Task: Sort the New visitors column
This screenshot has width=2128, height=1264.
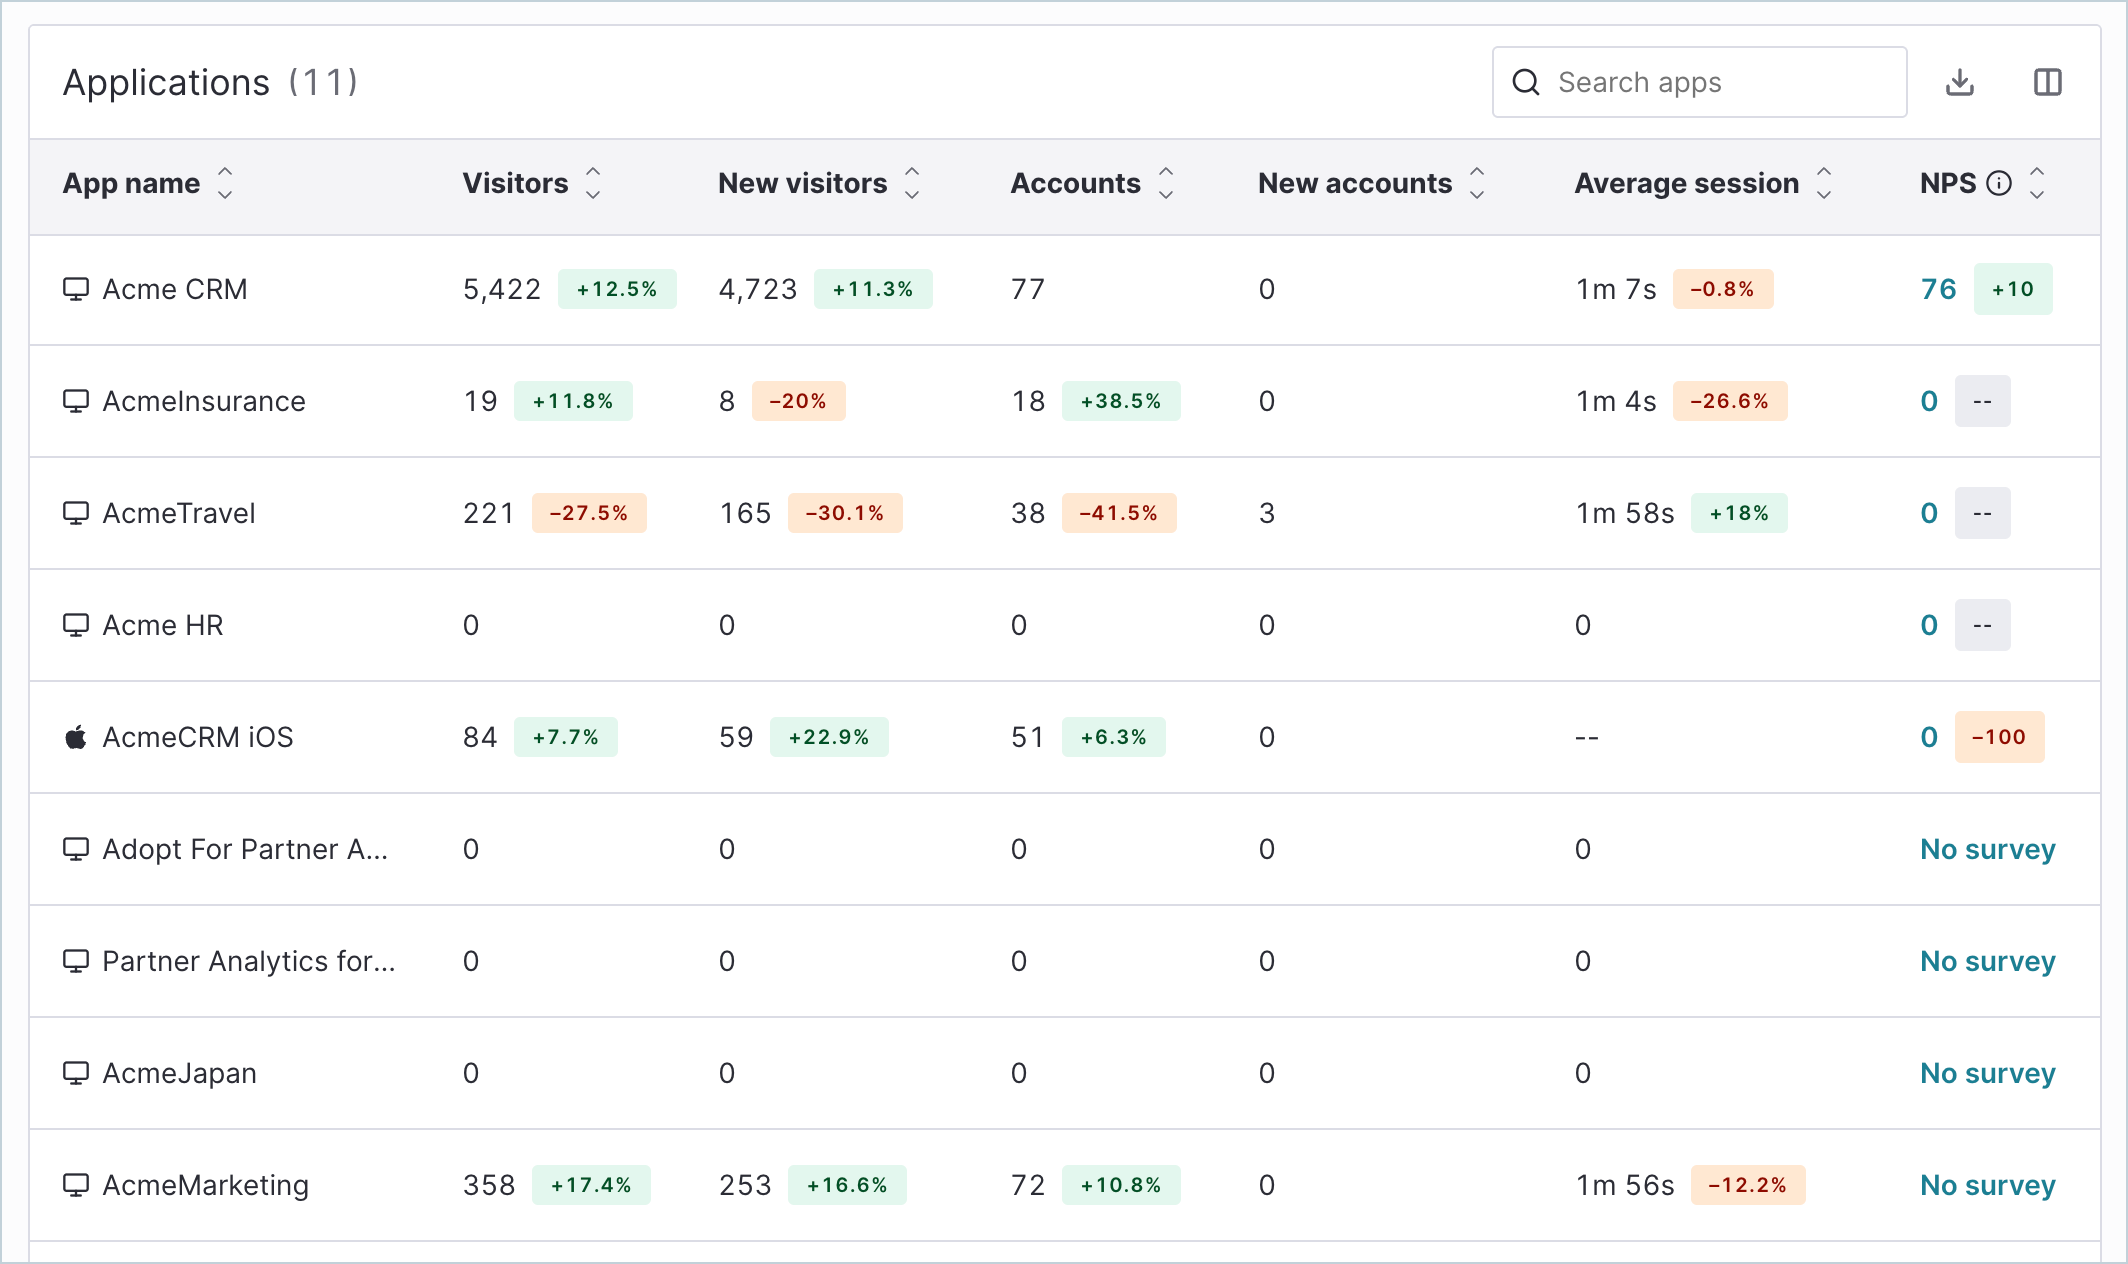Action: coord(912,183)
